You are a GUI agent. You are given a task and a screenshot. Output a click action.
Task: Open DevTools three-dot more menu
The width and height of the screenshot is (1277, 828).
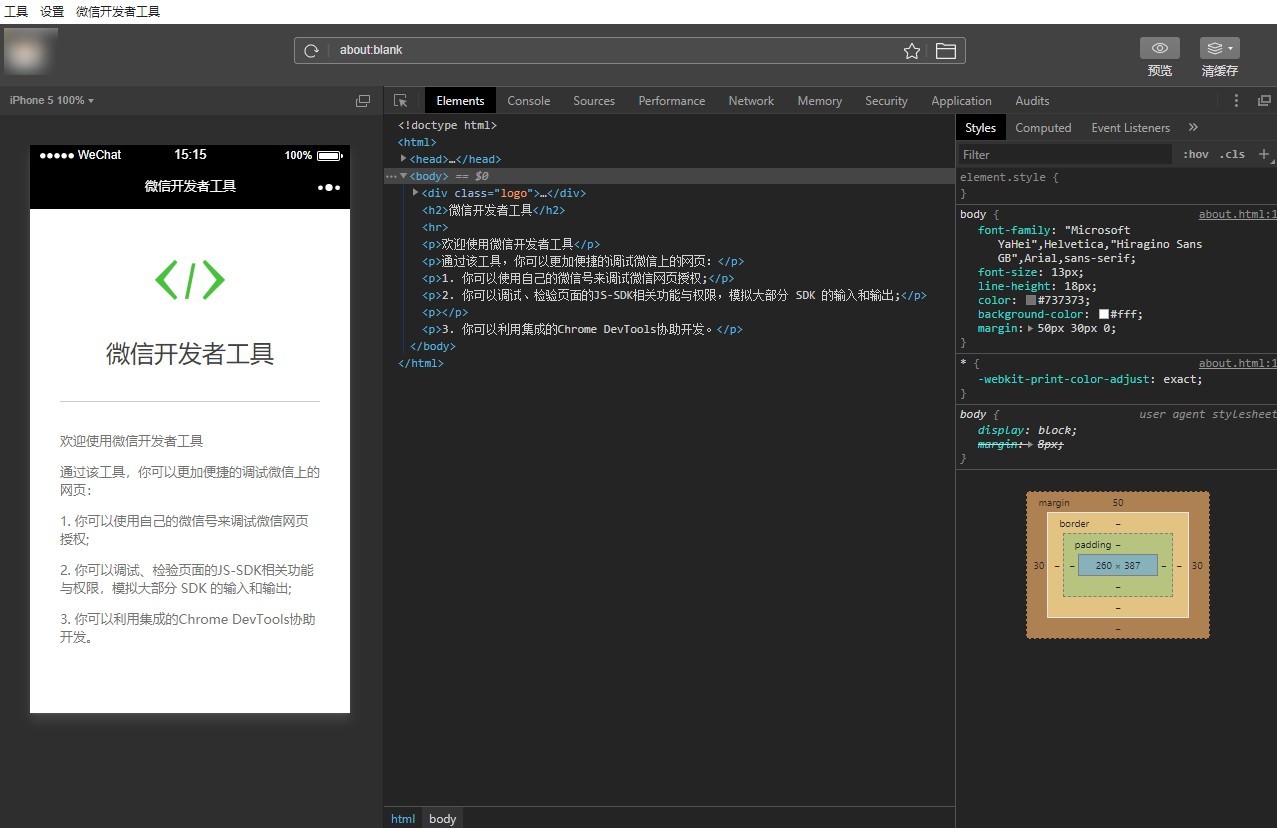(x=1236, y=101)
